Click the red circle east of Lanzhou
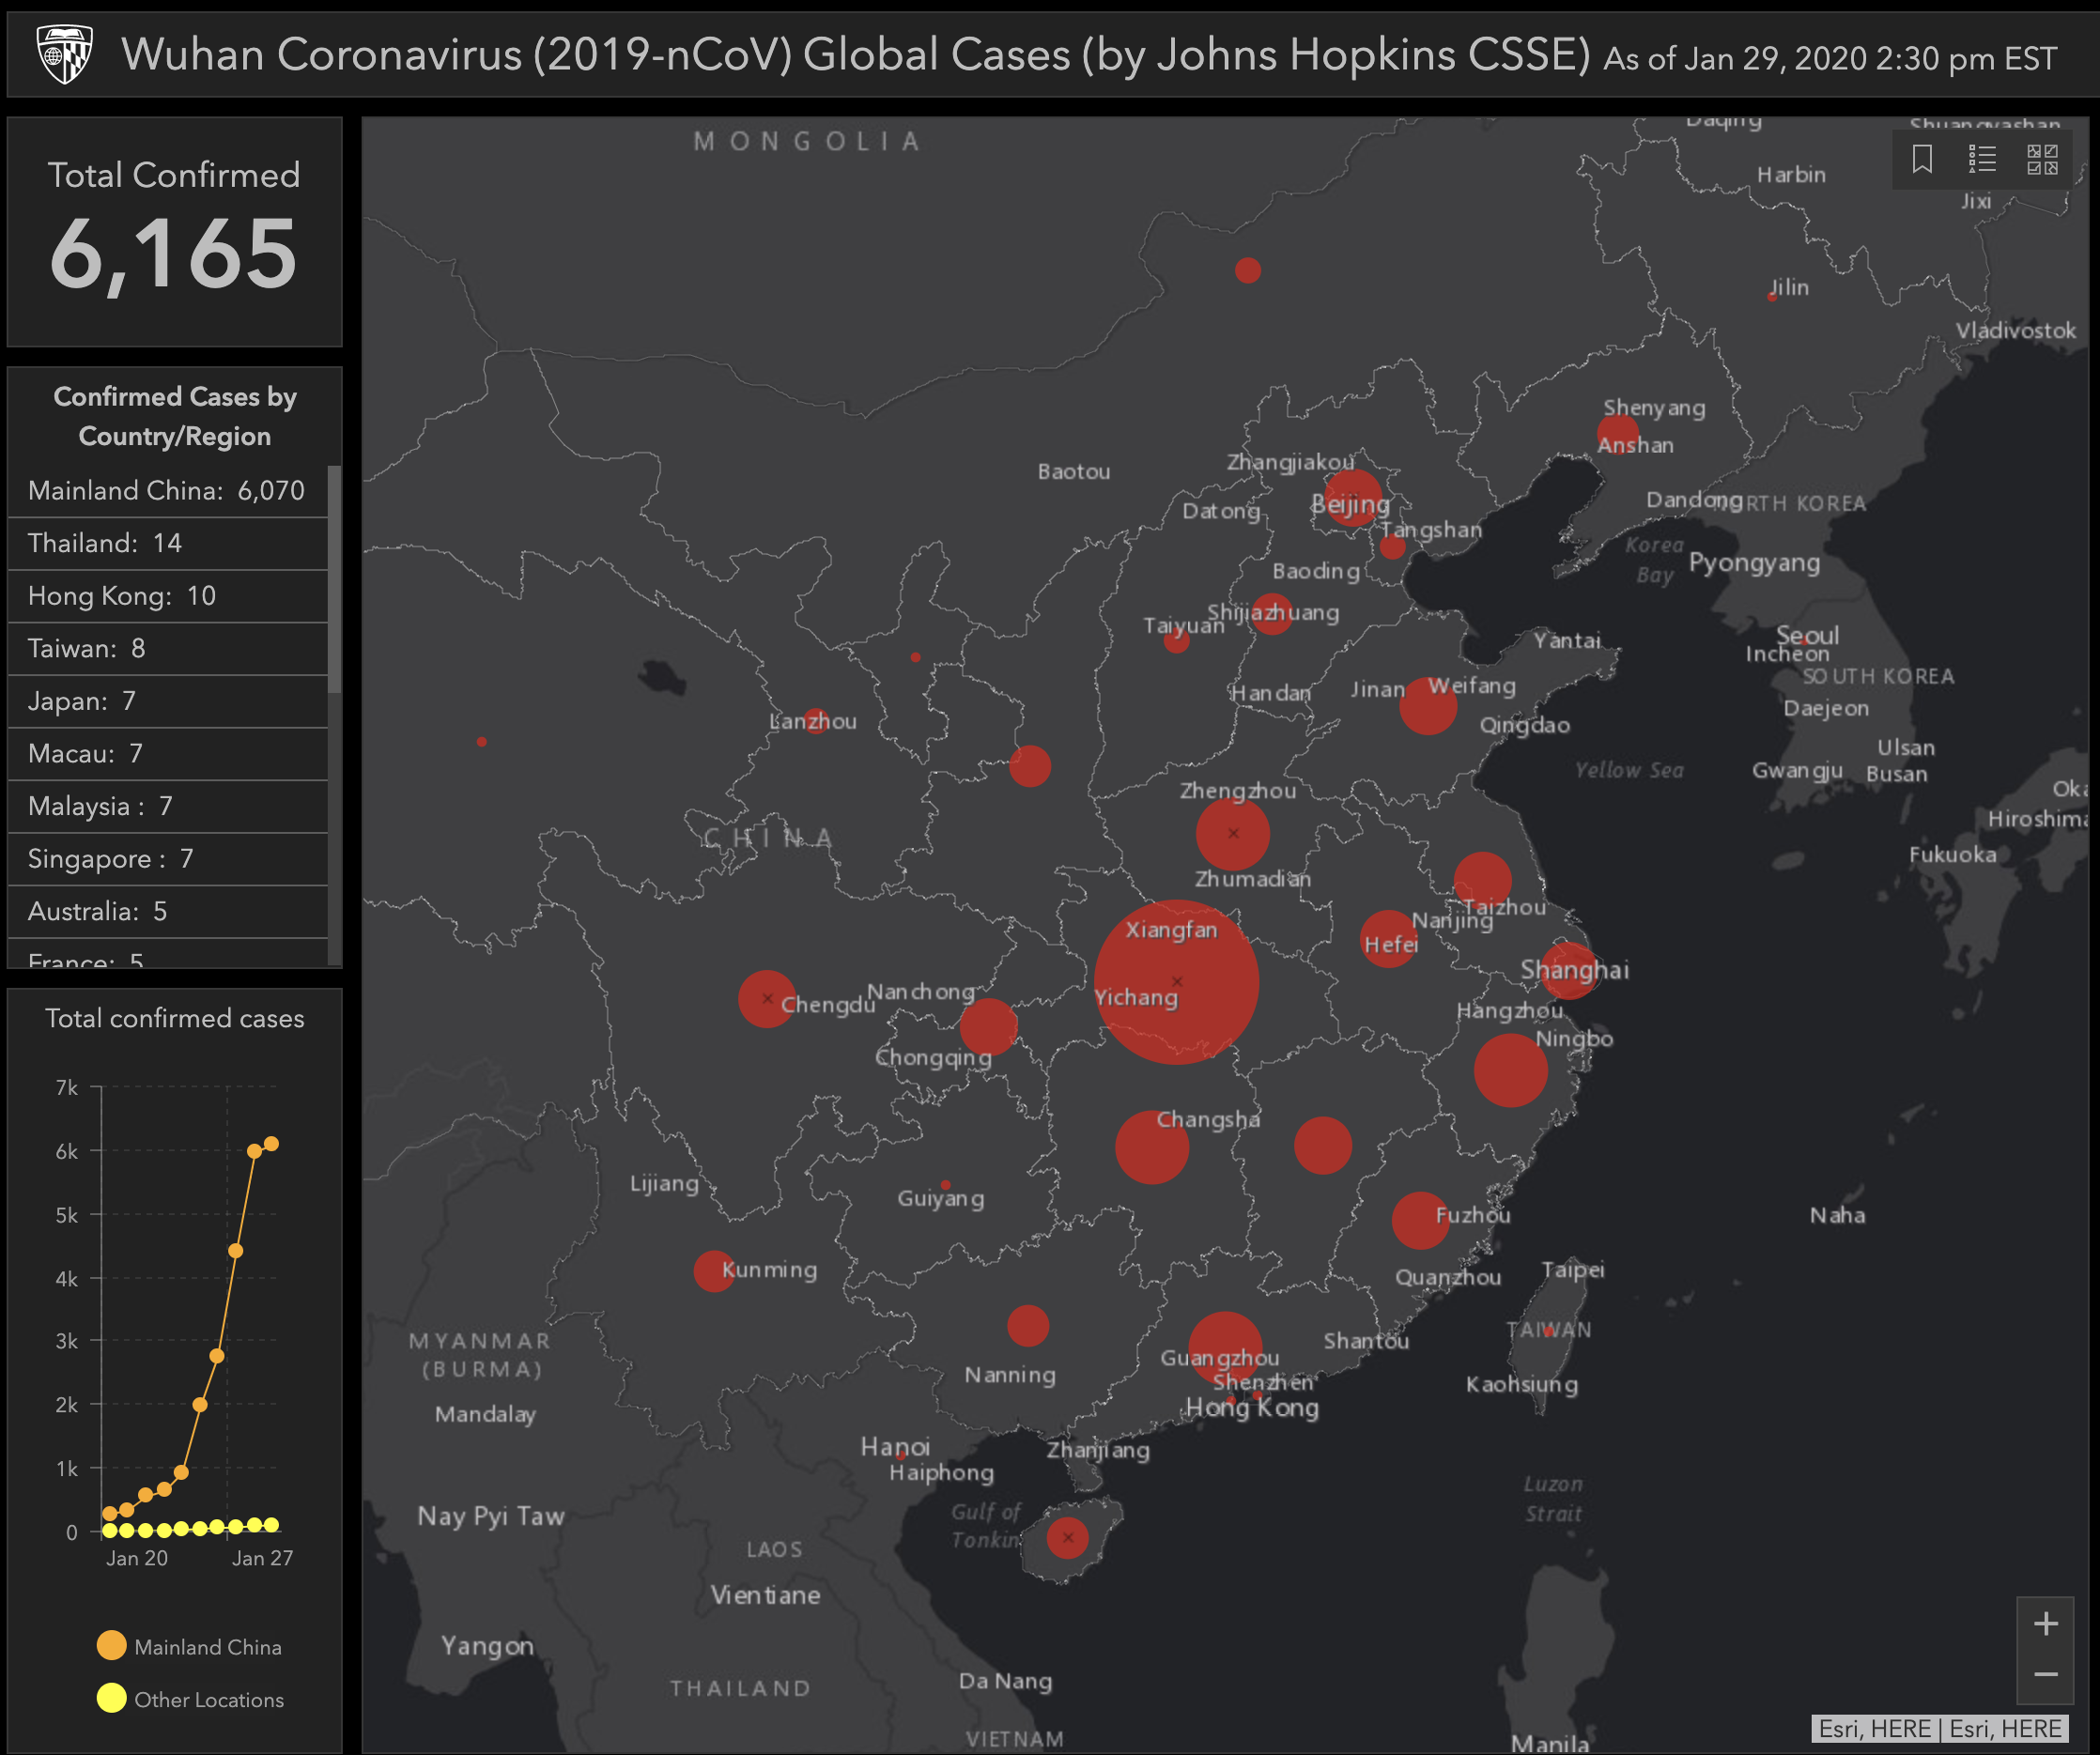2100x1755 pixels. click(x=1029, y=766)
